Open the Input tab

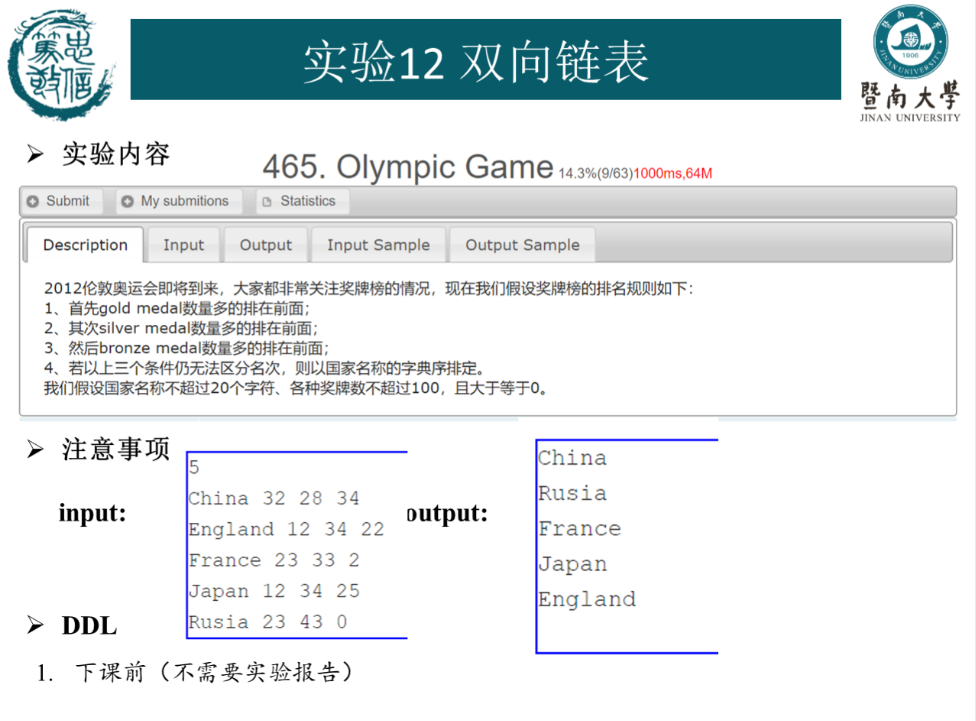[183, 245]
